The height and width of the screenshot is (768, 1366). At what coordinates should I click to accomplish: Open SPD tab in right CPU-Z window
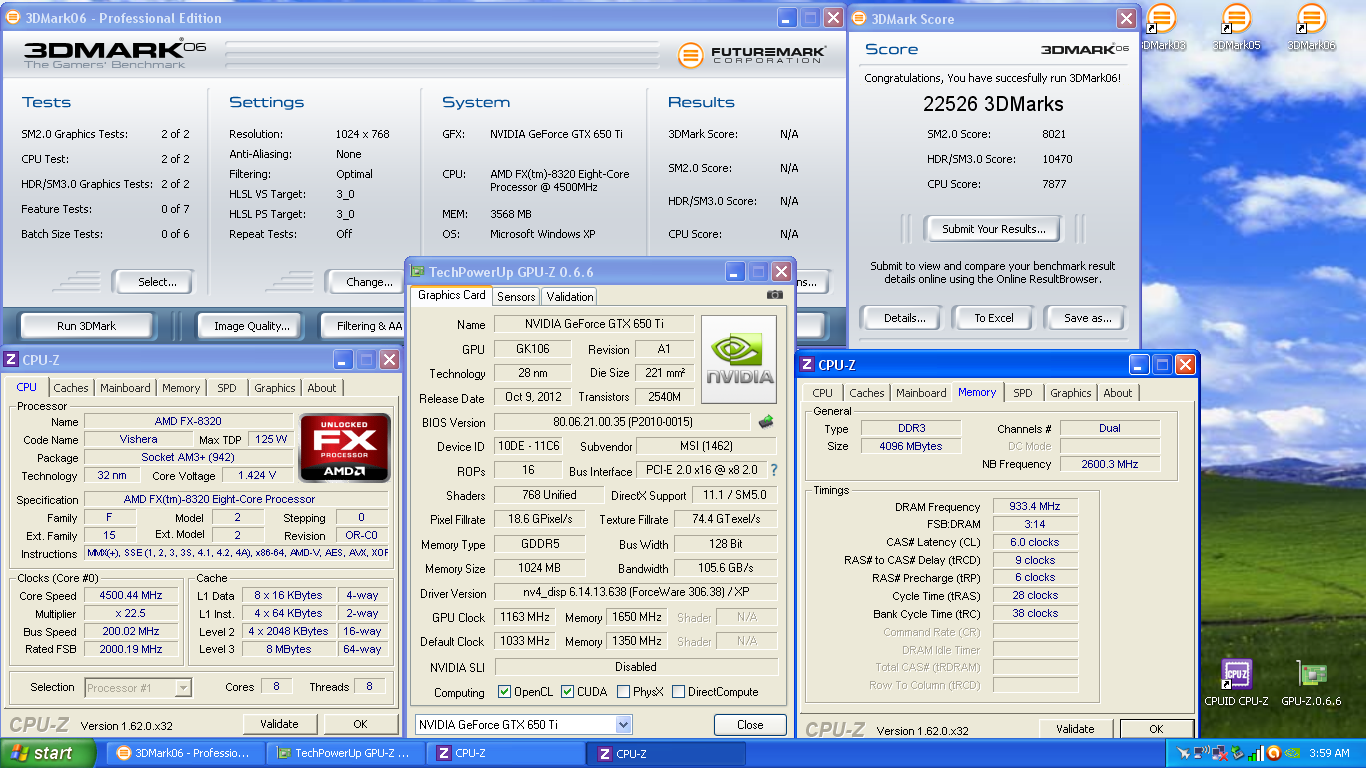pos(1022,393)
